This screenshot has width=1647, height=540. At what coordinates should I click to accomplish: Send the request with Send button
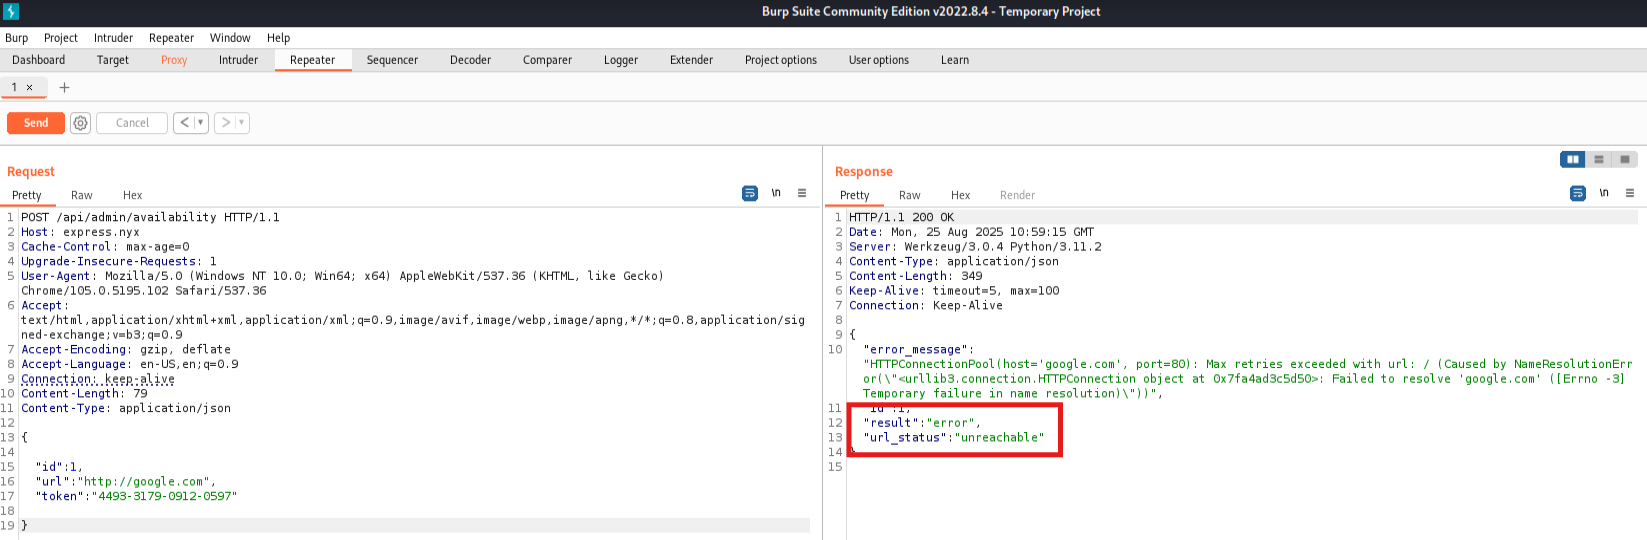[36, 123]
